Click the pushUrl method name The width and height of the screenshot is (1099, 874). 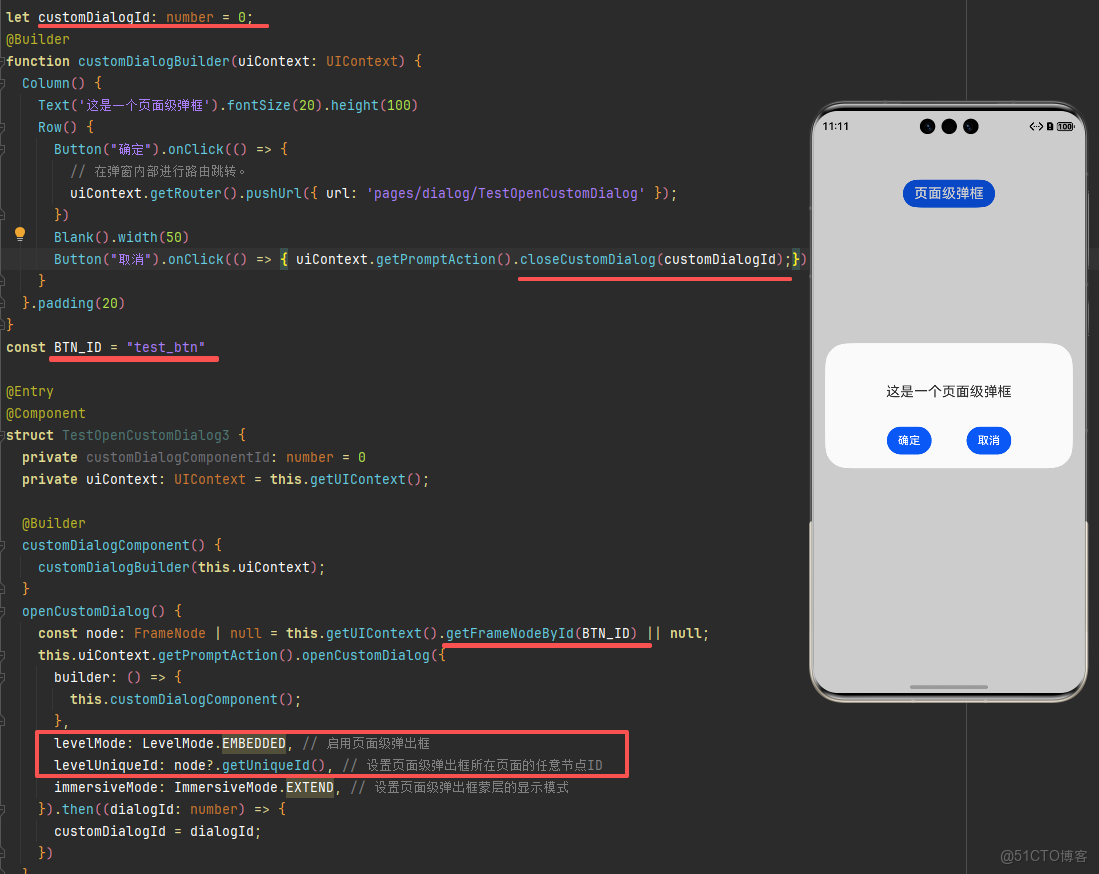pyautogui.click(x=274, y=193)
